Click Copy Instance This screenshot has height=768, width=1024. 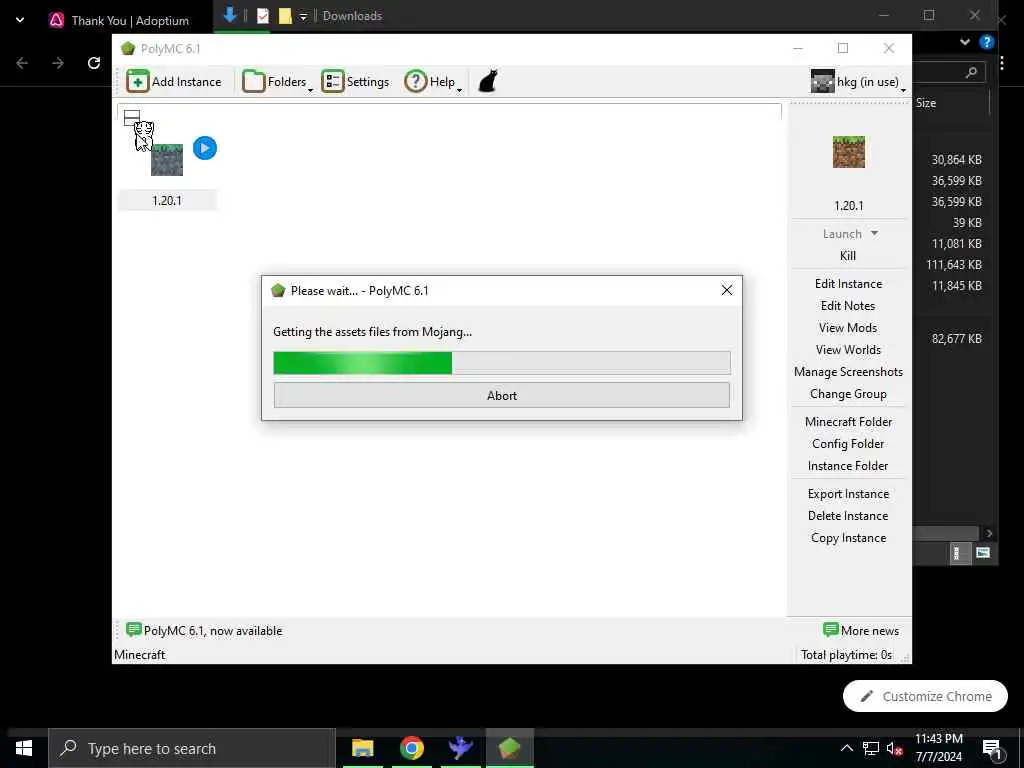(848, 538)
